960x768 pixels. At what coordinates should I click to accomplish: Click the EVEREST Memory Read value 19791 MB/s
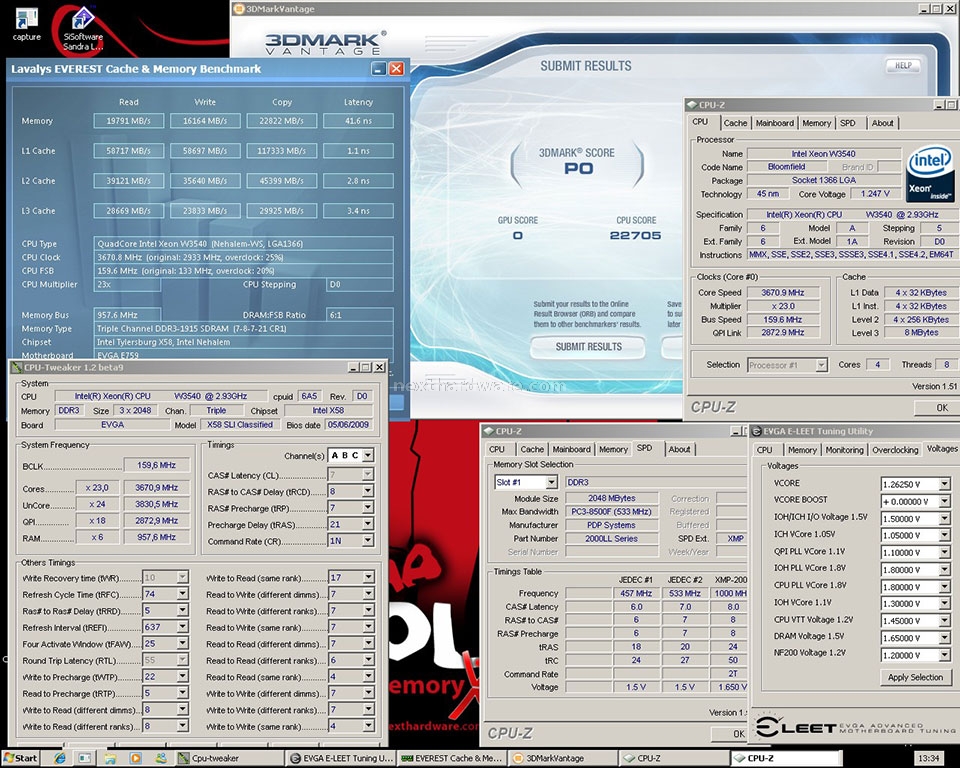click(129, 121)
